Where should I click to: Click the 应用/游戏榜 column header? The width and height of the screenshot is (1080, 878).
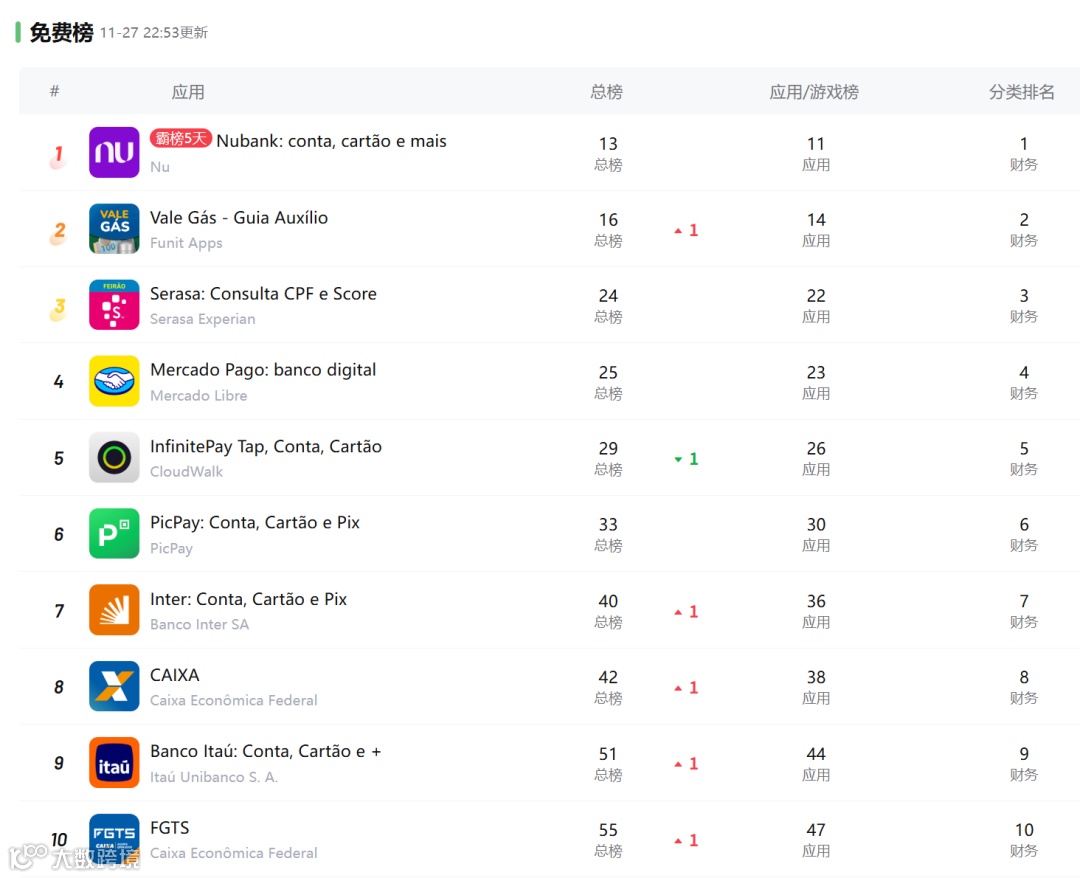coord(813,92)
